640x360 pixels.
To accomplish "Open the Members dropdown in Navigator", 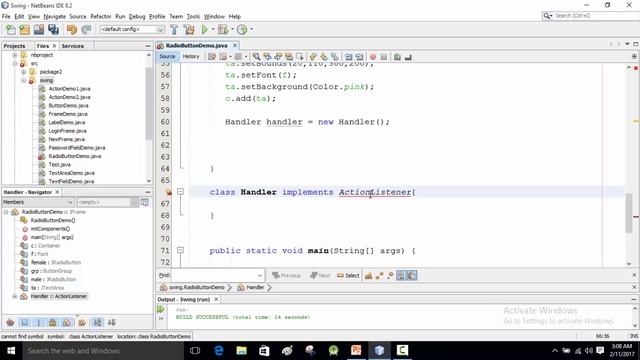I will pos(38,202).
